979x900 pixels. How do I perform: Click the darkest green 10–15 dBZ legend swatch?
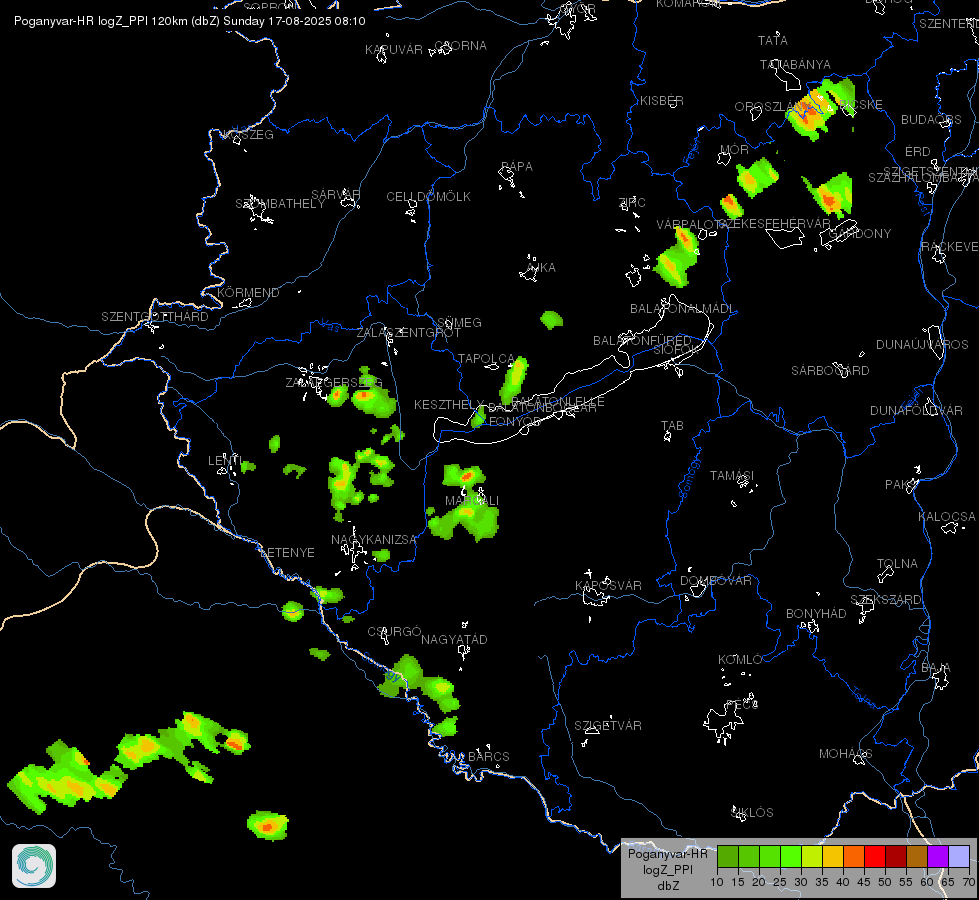coord(728,856)
